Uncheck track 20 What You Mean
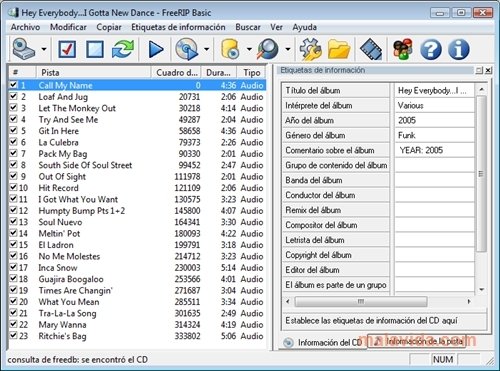The height and width of the screenshot is (371, 500). pos(13,301)
